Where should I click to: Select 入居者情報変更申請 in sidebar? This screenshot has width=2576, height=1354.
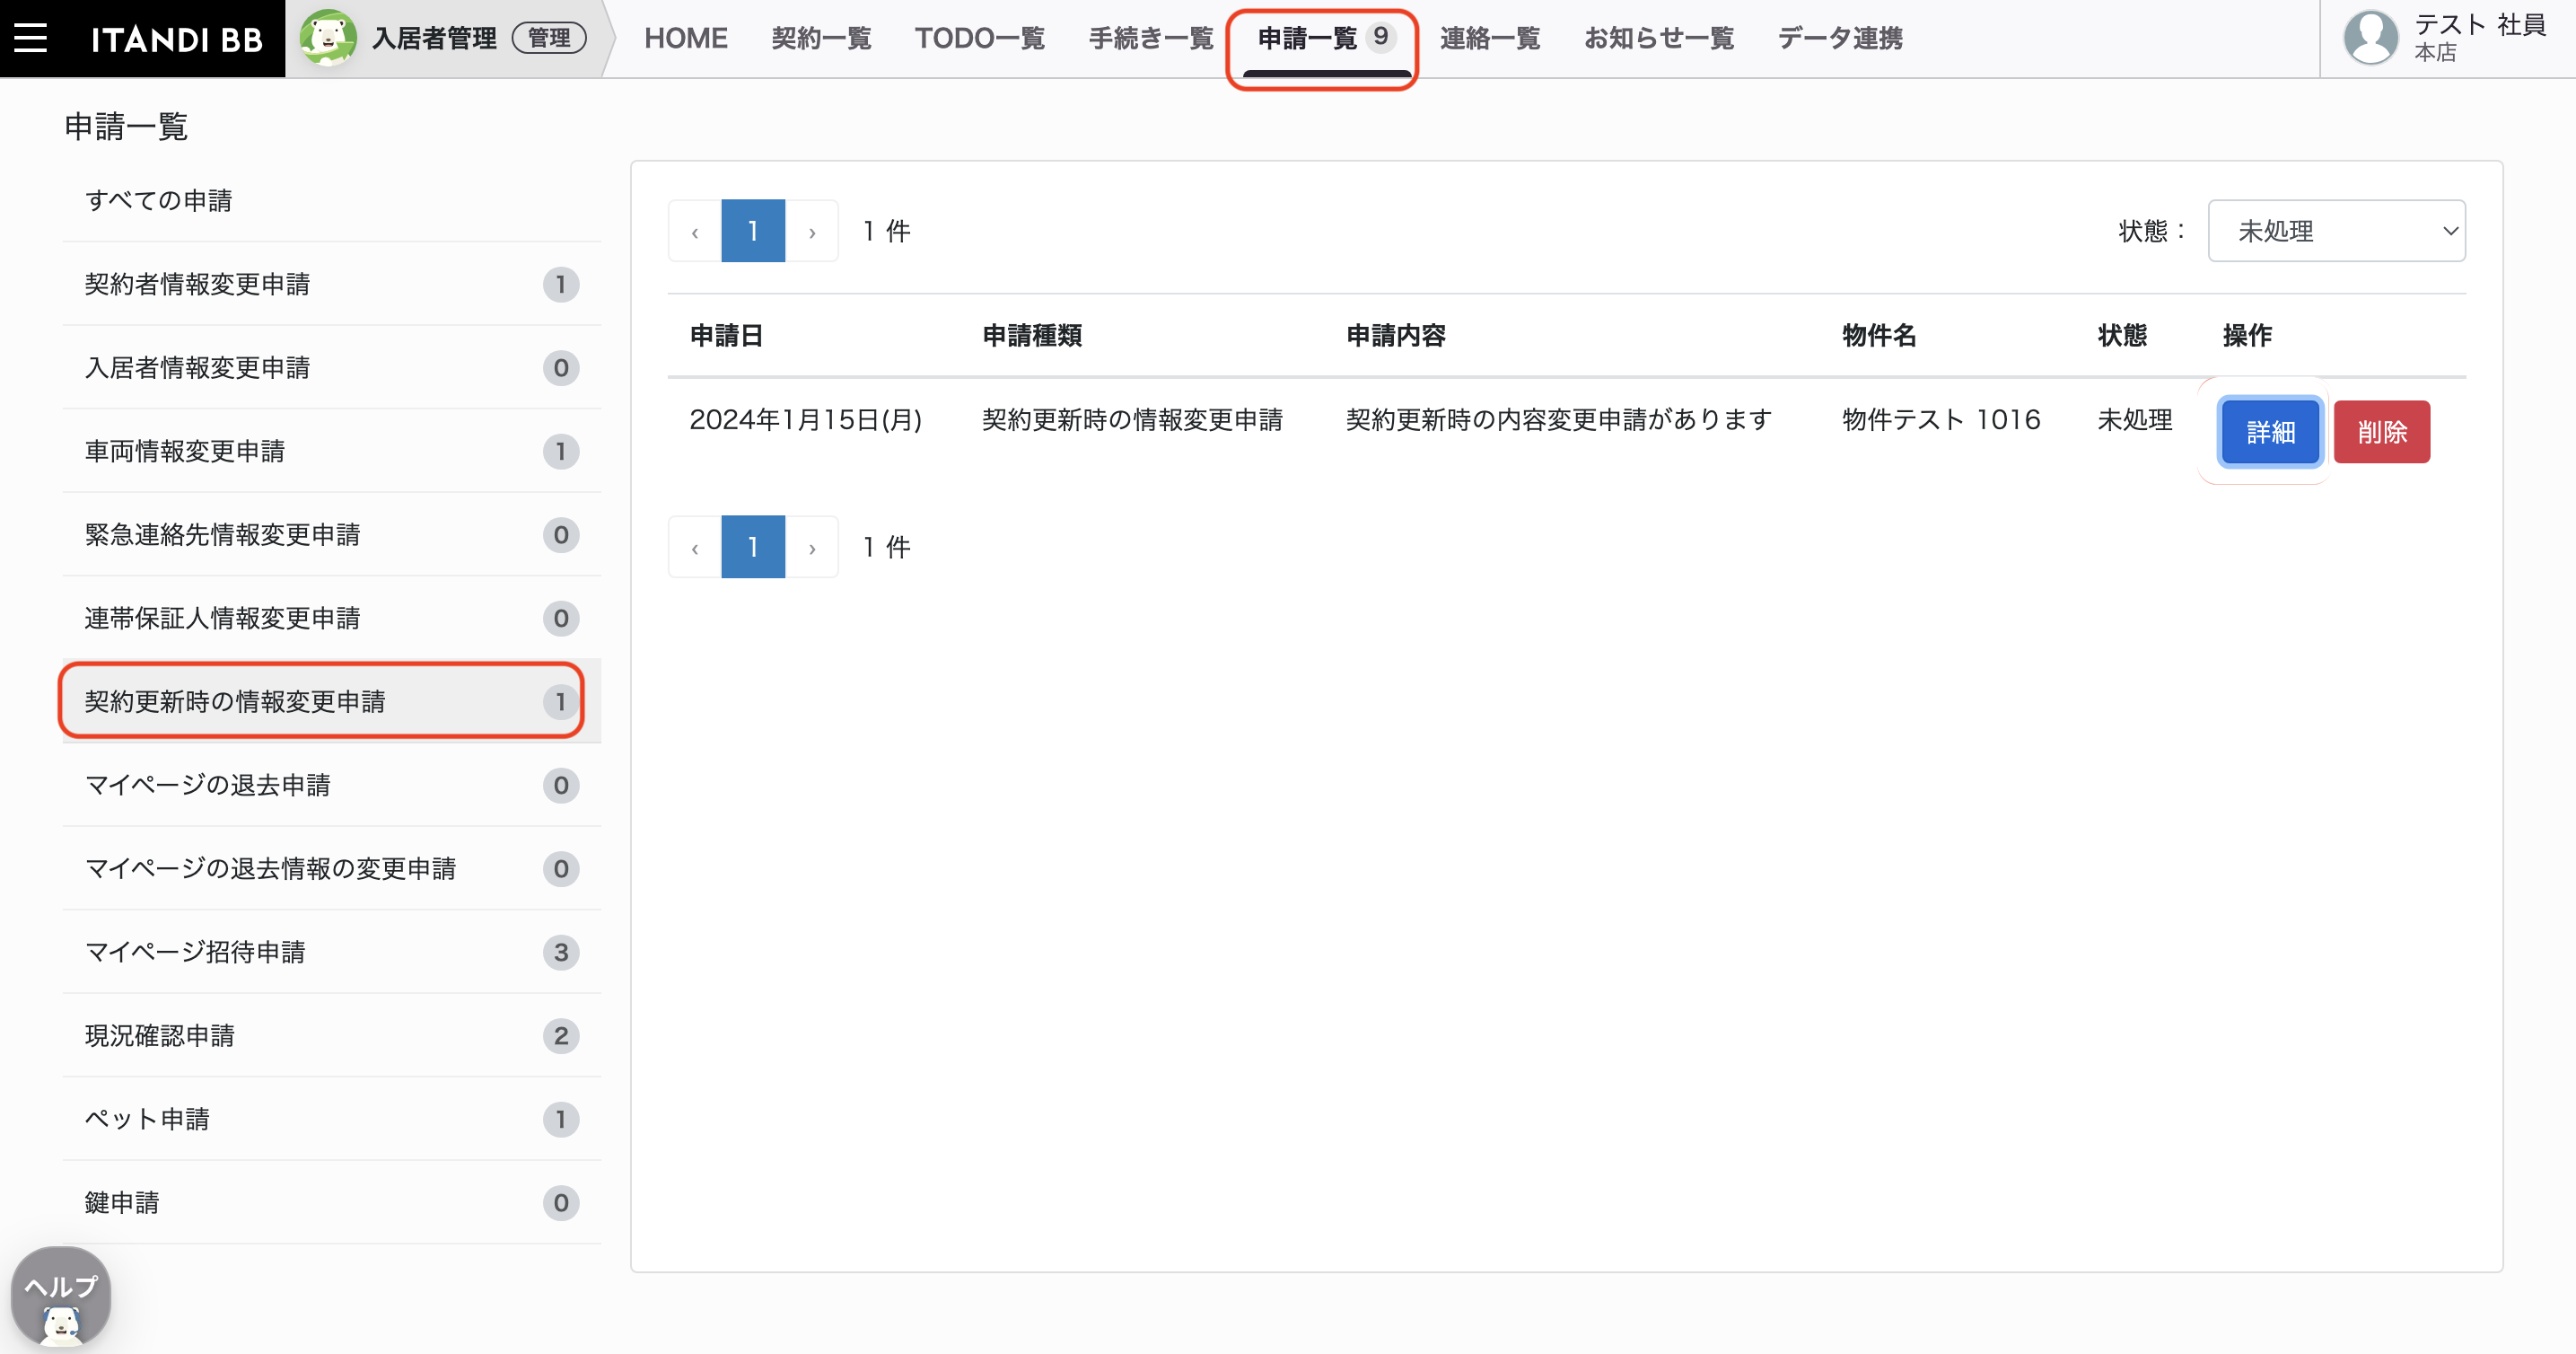pos(331,367)
